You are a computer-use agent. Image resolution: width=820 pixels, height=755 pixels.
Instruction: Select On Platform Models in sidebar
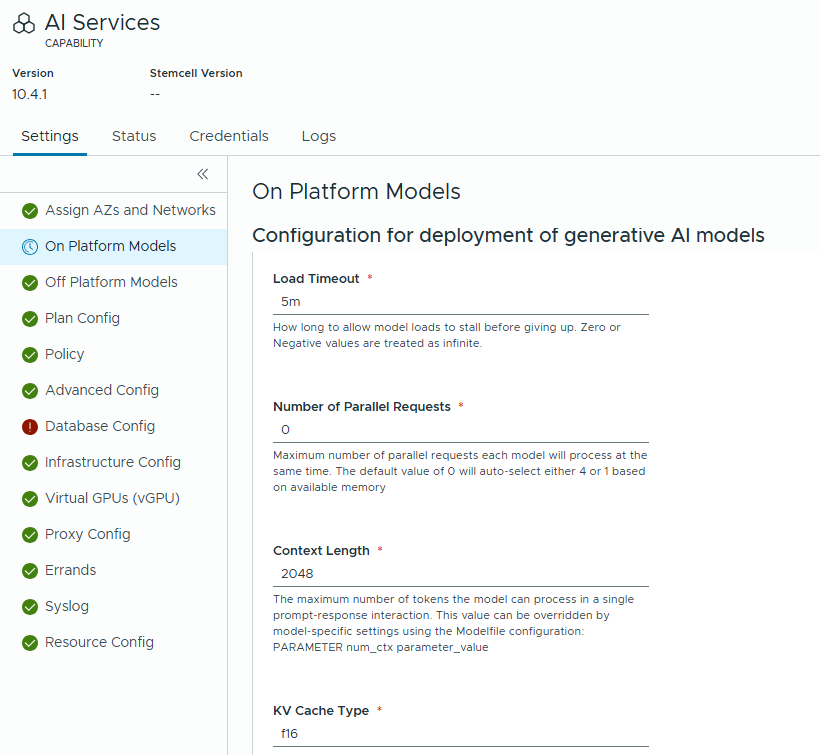[x=113, y=246]
